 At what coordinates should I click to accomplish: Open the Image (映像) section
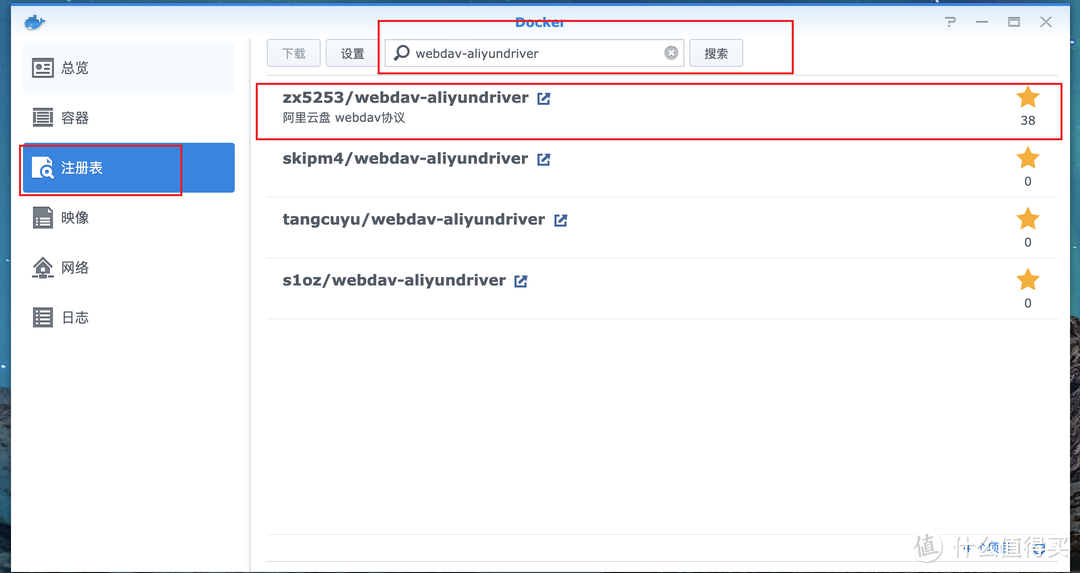coord(129,218)
